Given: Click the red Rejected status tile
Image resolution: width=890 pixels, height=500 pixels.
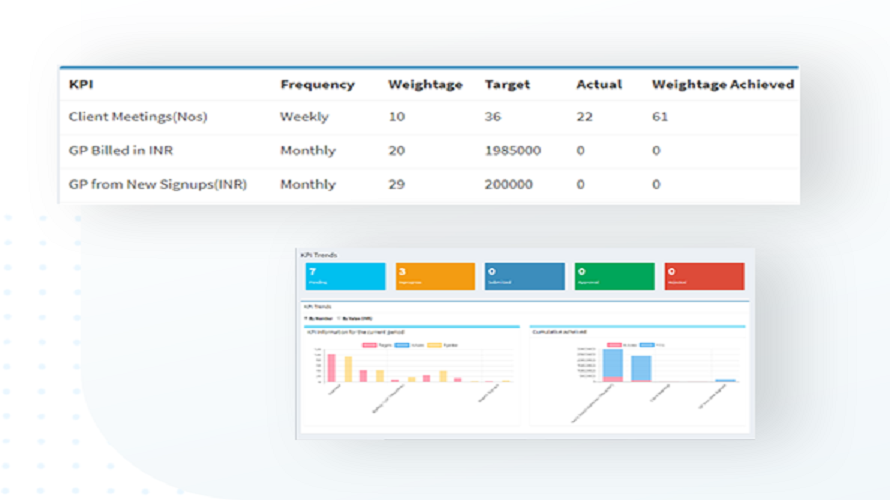Looking at the screenshot, I should [704, 276].
